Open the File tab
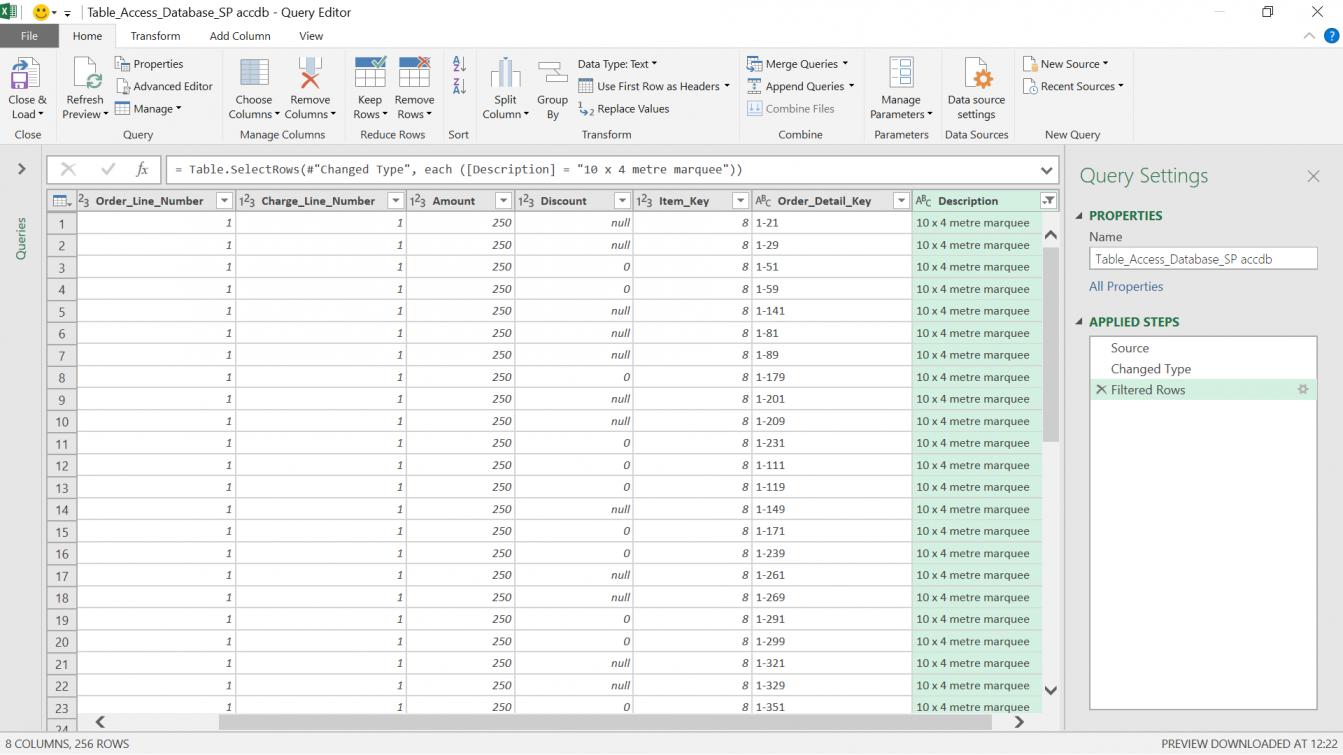The height and width of the screenshot is (755, 1343). pyautogui.click(x=29, y=36)
